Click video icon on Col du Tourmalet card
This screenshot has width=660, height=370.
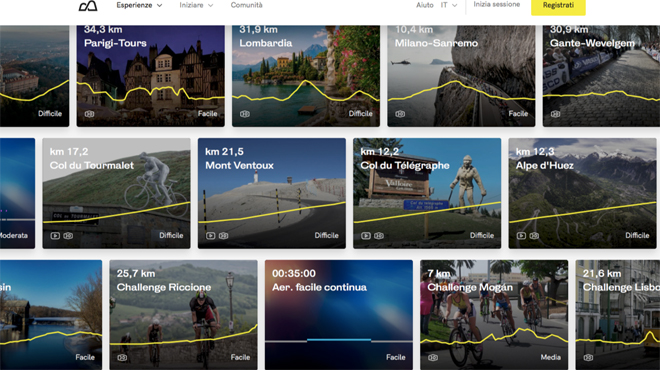(x=55, y=236)
